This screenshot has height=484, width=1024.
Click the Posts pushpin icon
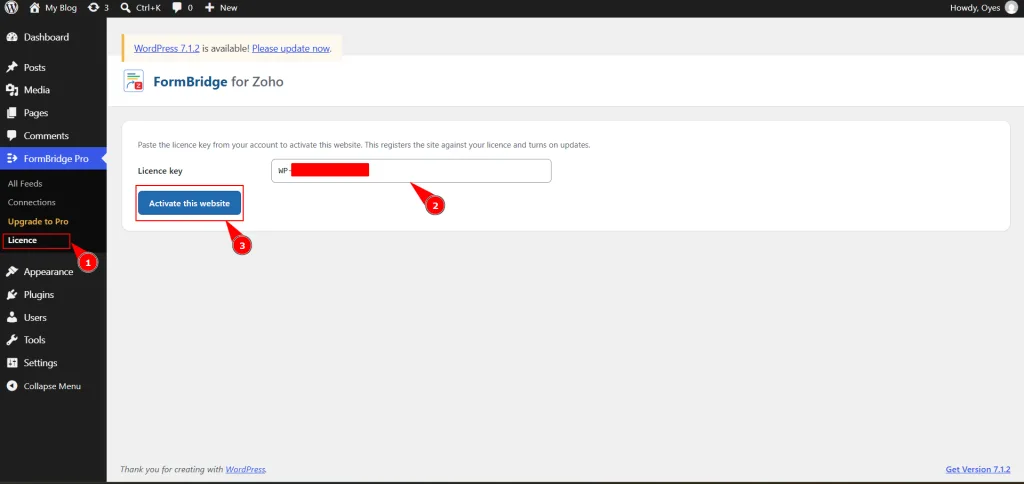coord(12,67)
